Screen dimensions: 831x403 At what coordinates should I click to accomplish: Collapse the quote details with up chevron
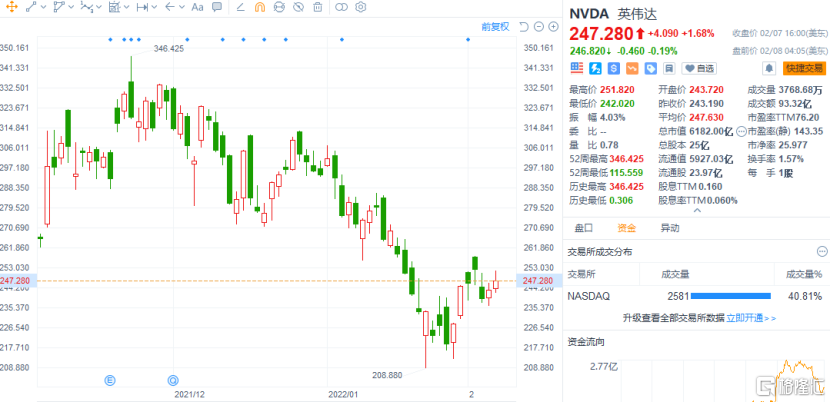pyautogui.click(x=697, y=211)
